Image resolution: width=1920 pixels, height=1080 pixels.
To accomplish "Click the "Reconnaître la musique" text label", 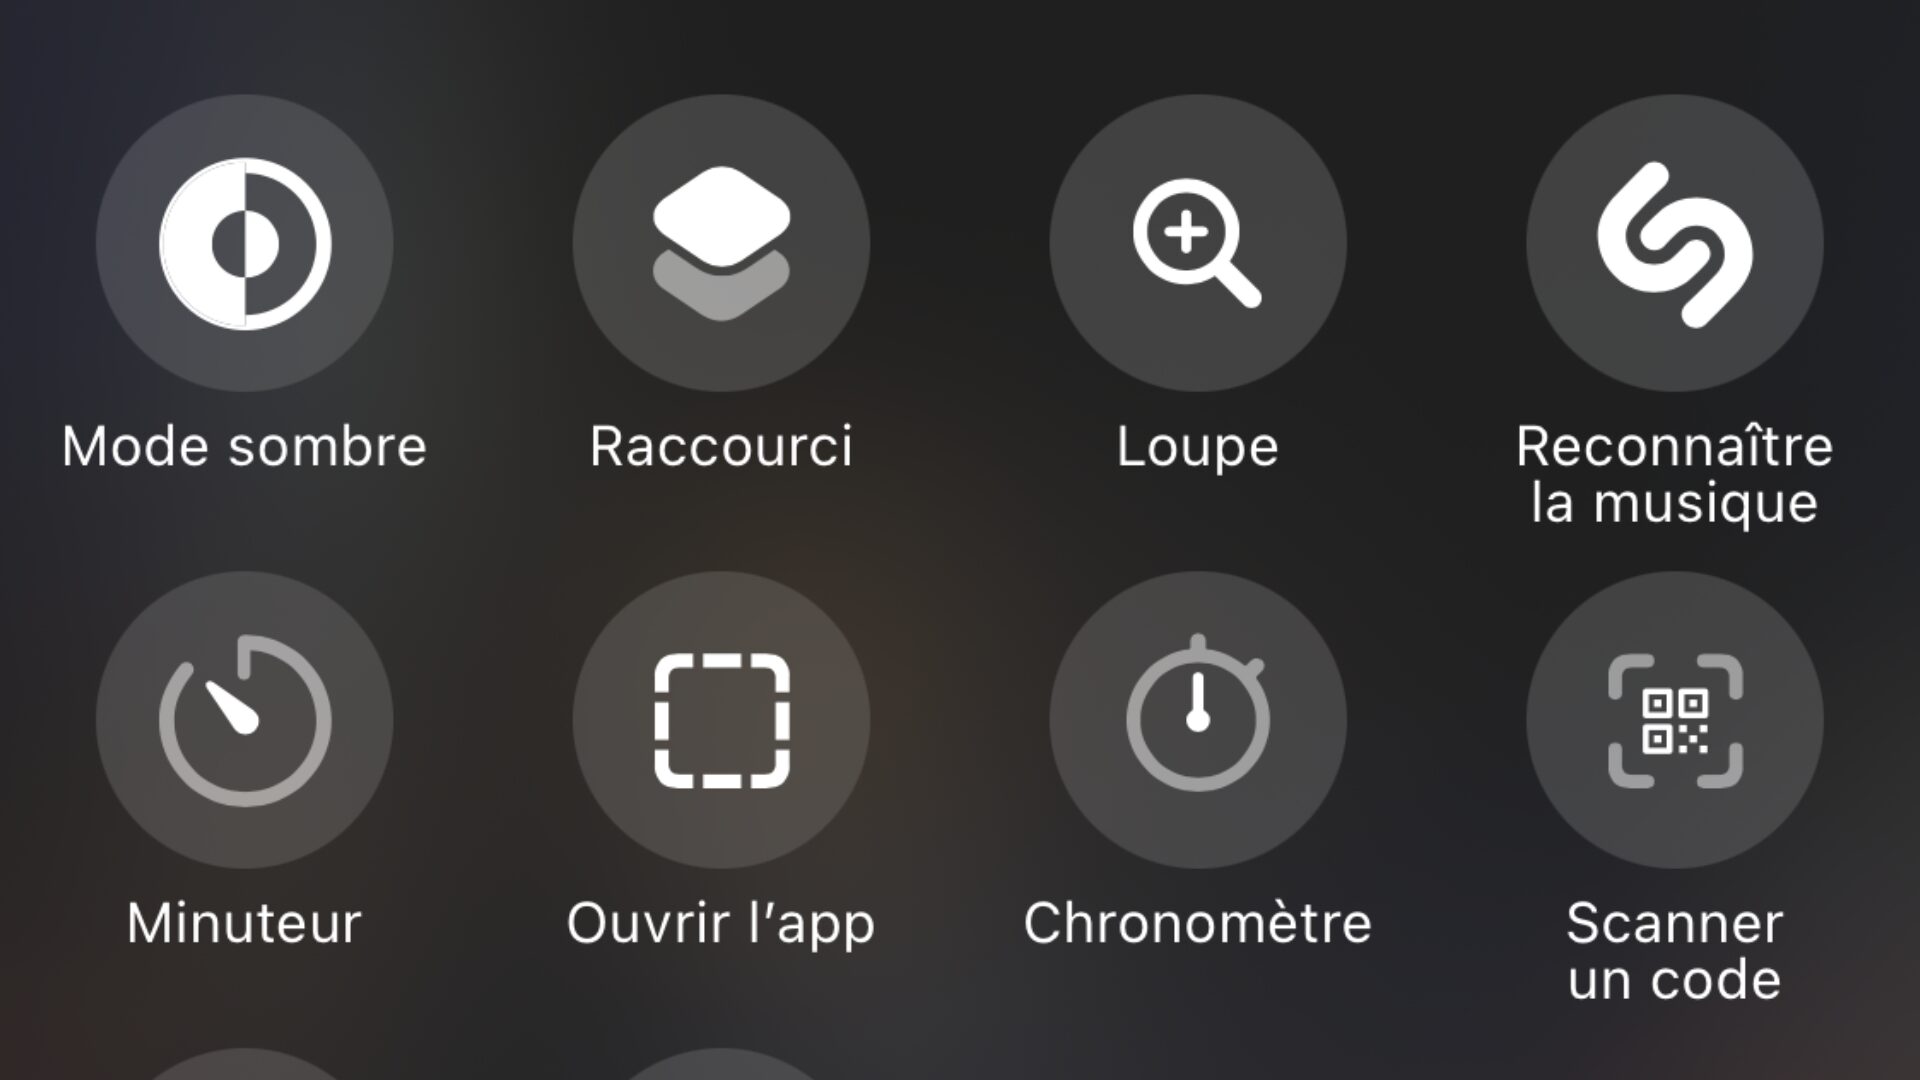I will click(1675, 475).
